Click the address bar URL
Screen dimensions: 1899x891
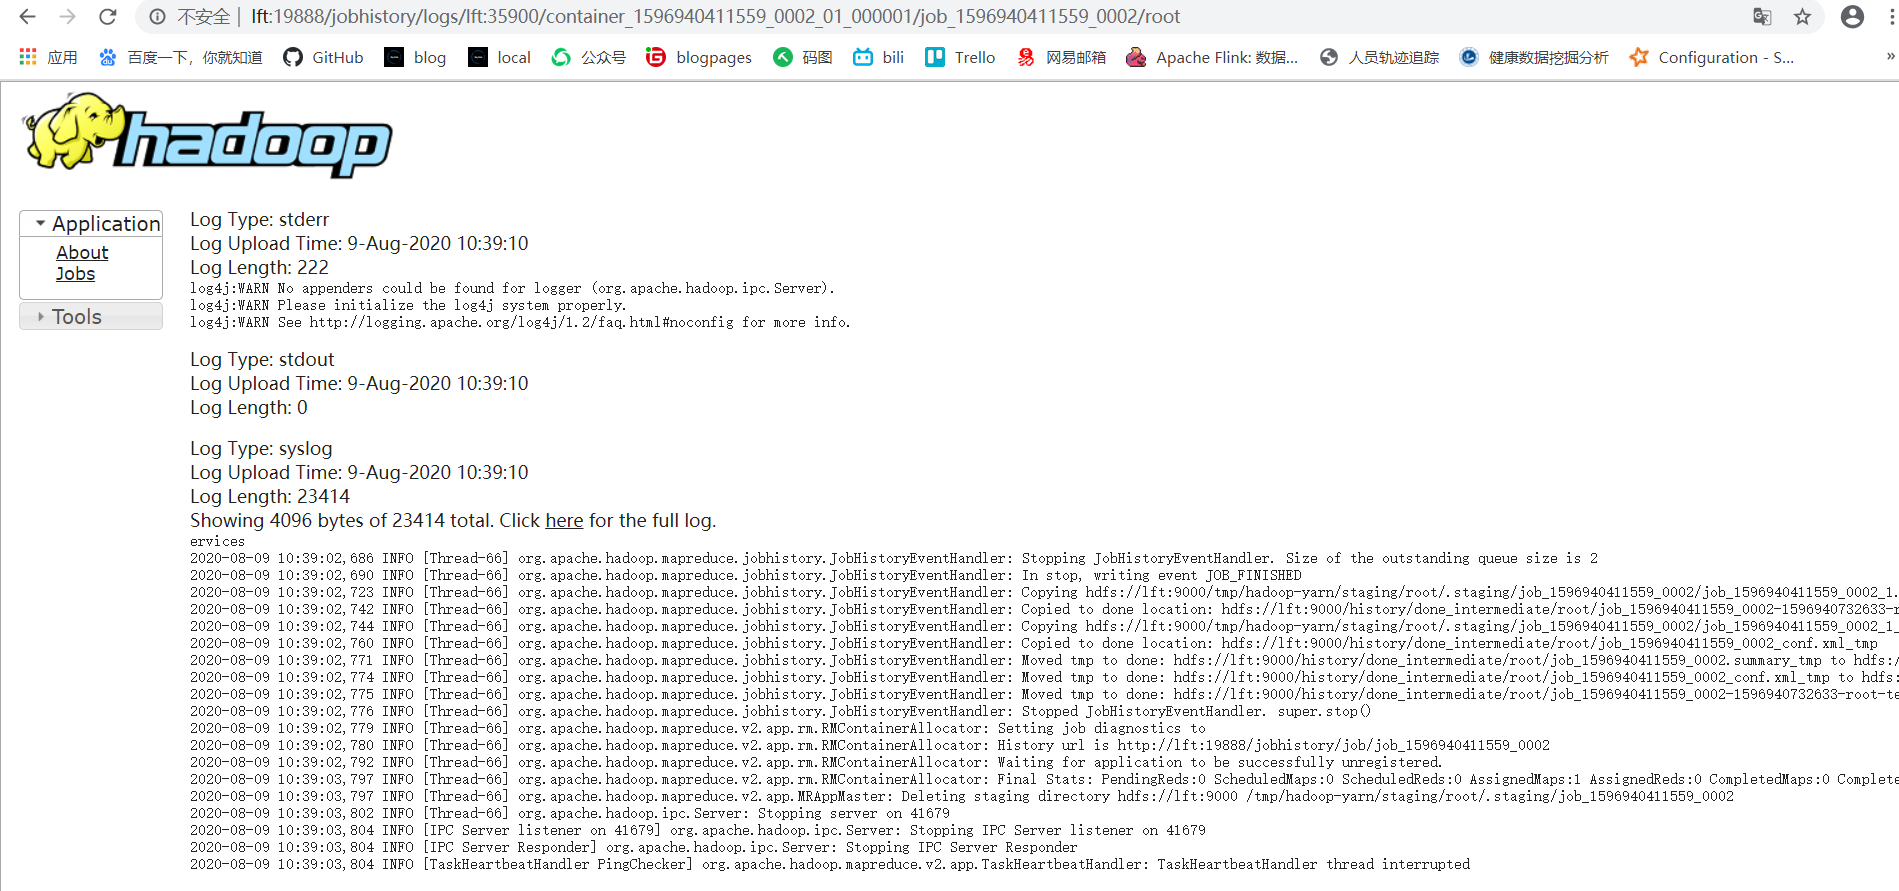(x=715, y=17)
